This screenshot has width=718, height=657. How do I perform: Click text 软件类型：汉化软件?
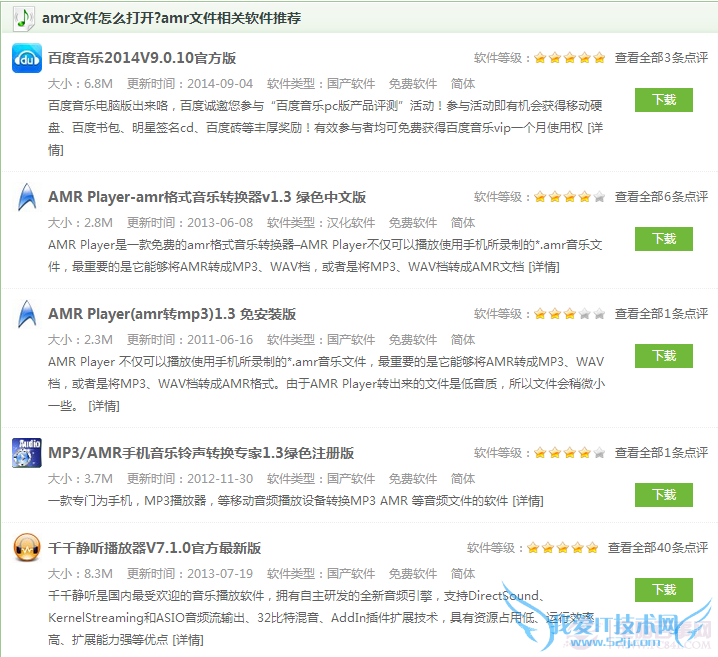(x=321, y=223)
